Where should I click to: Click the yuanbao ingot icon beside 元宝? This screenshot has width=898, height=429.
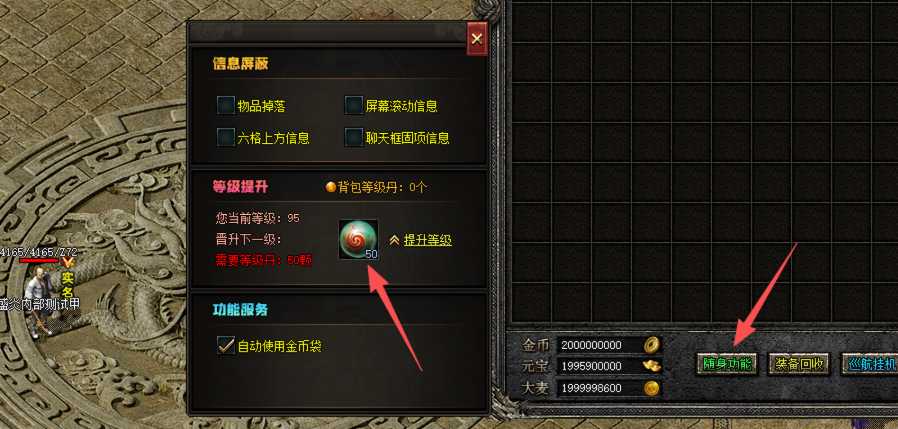pyautogui.click(x=651, y=365)
